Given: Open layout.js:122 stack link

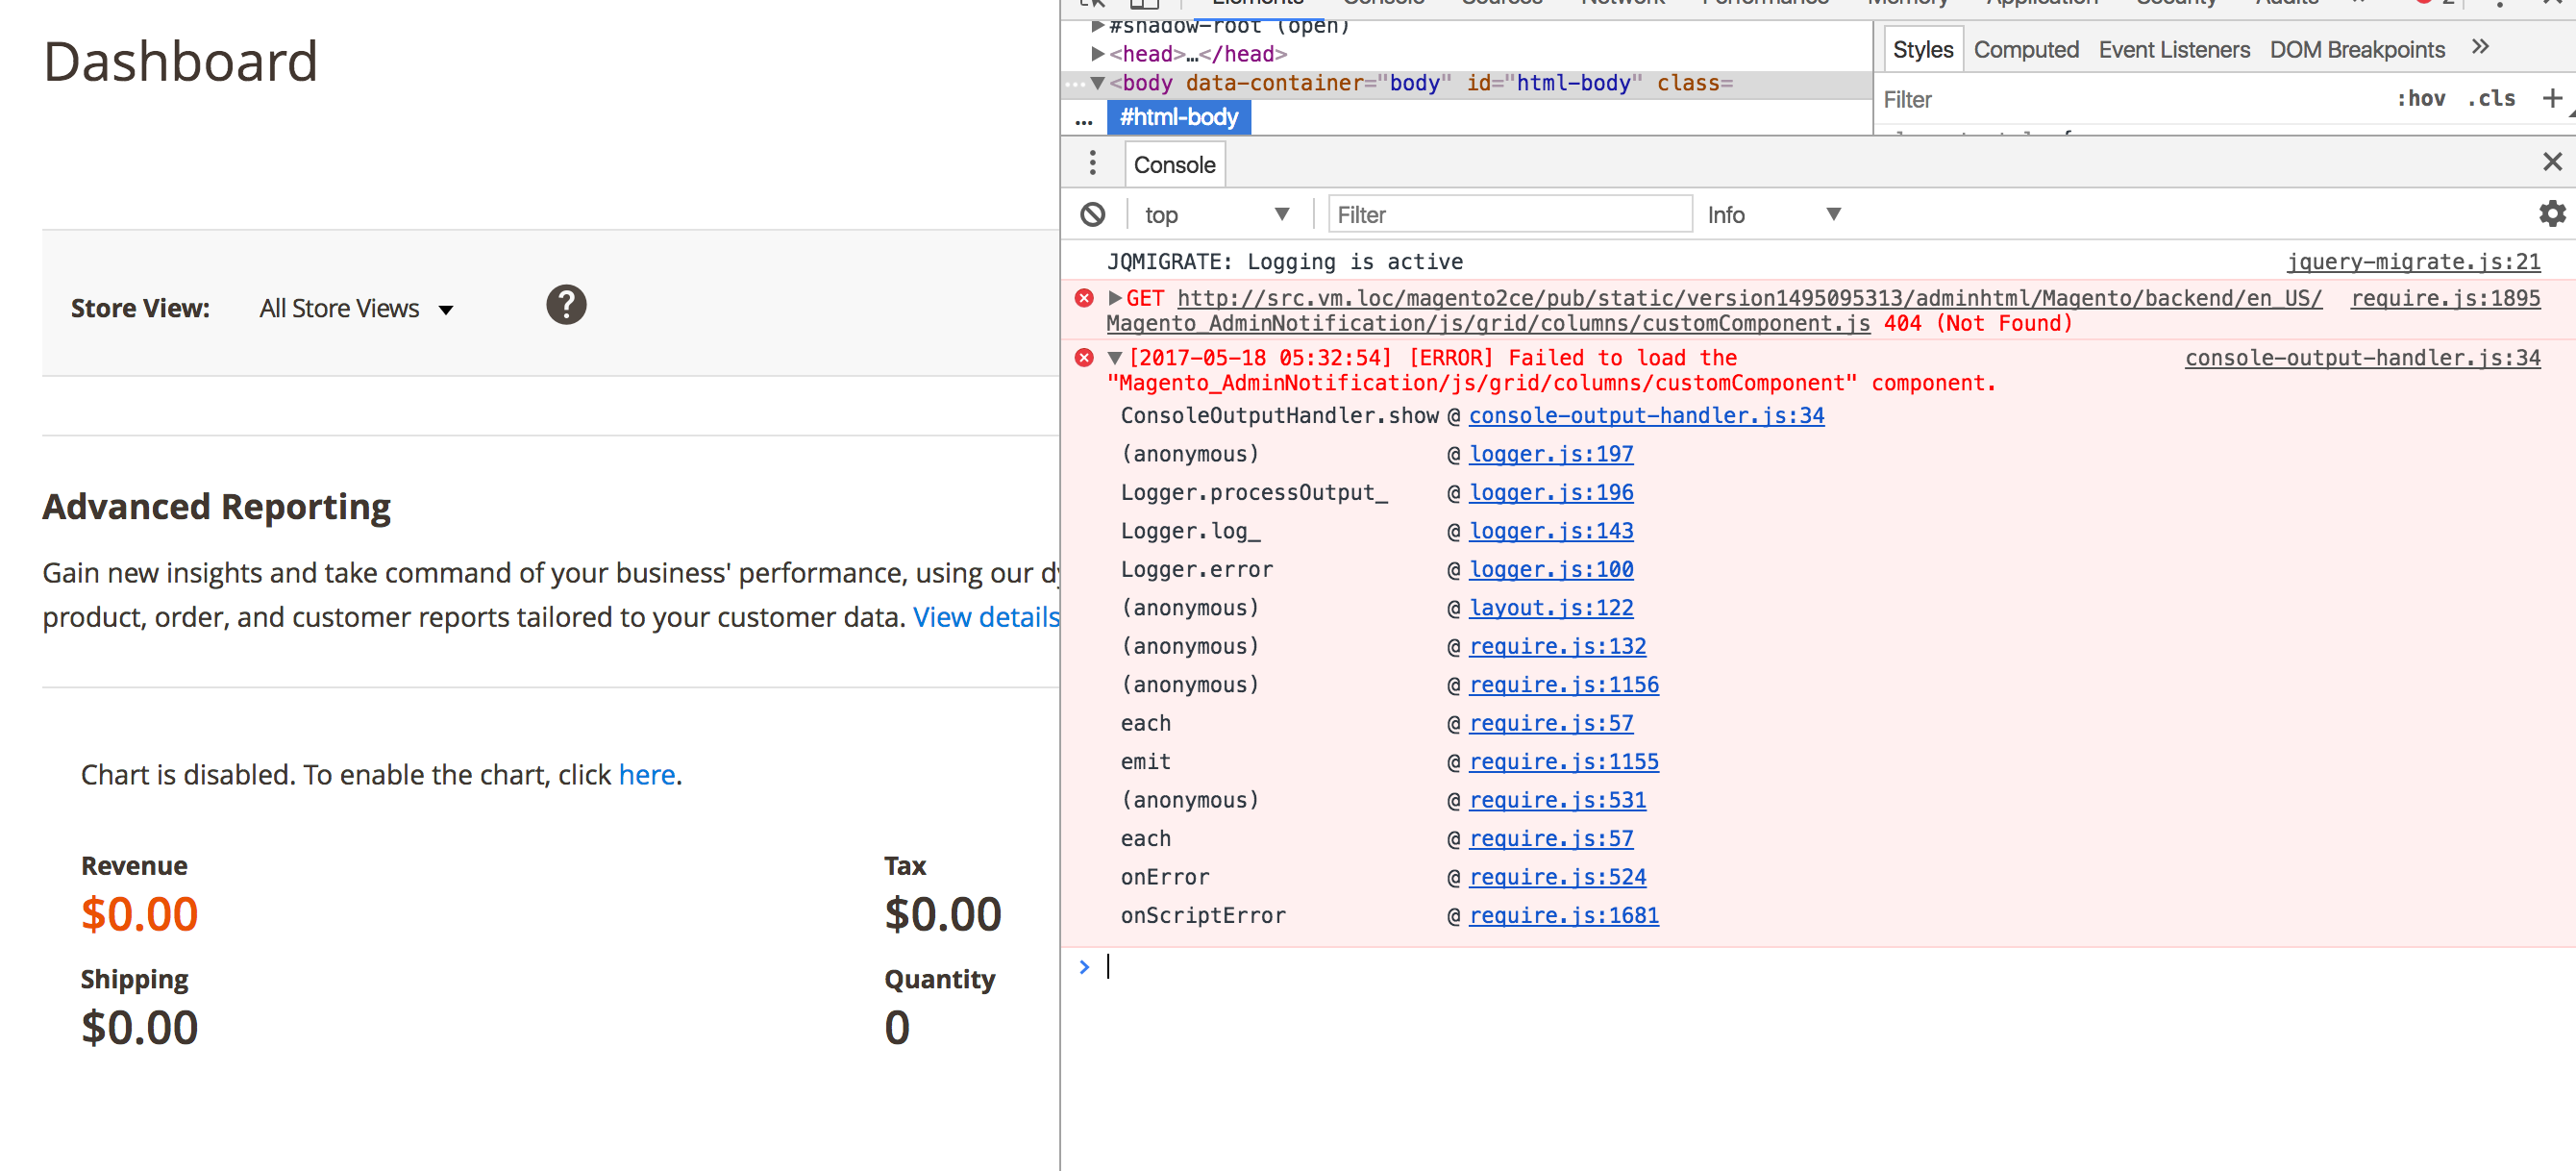Looking at the screenshot, I should click(x=1550, y=608).
